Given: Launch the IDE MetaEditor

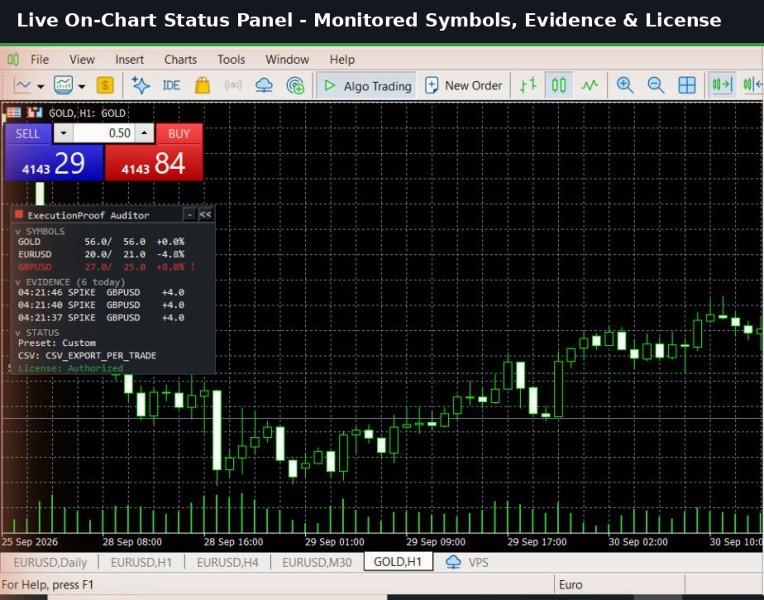Looking at the screenshot, I should tap(171, 86).
